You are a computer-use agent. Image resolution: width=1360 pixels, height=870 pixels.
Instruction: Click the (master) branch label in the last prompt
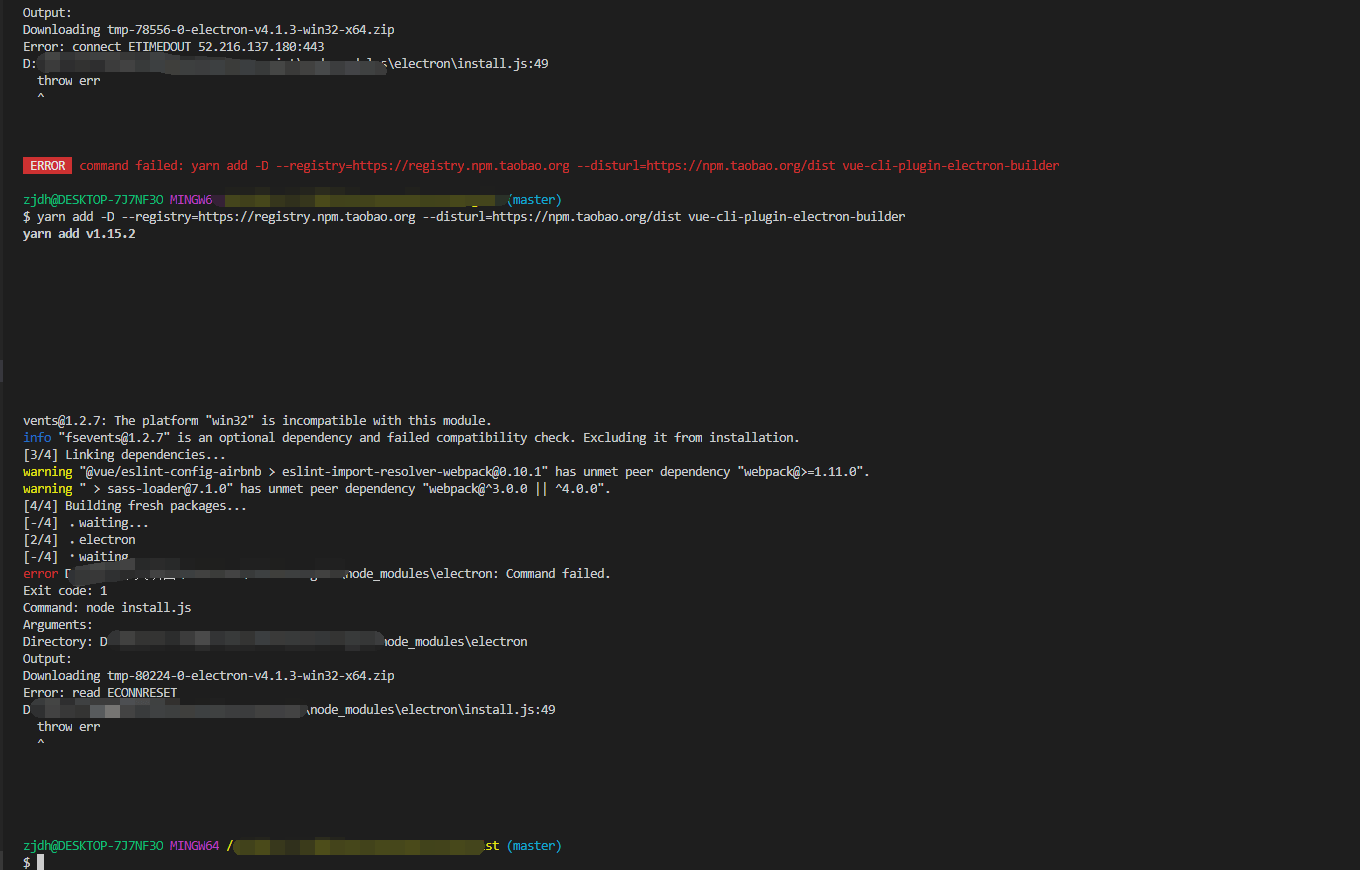tap(534, 846)
